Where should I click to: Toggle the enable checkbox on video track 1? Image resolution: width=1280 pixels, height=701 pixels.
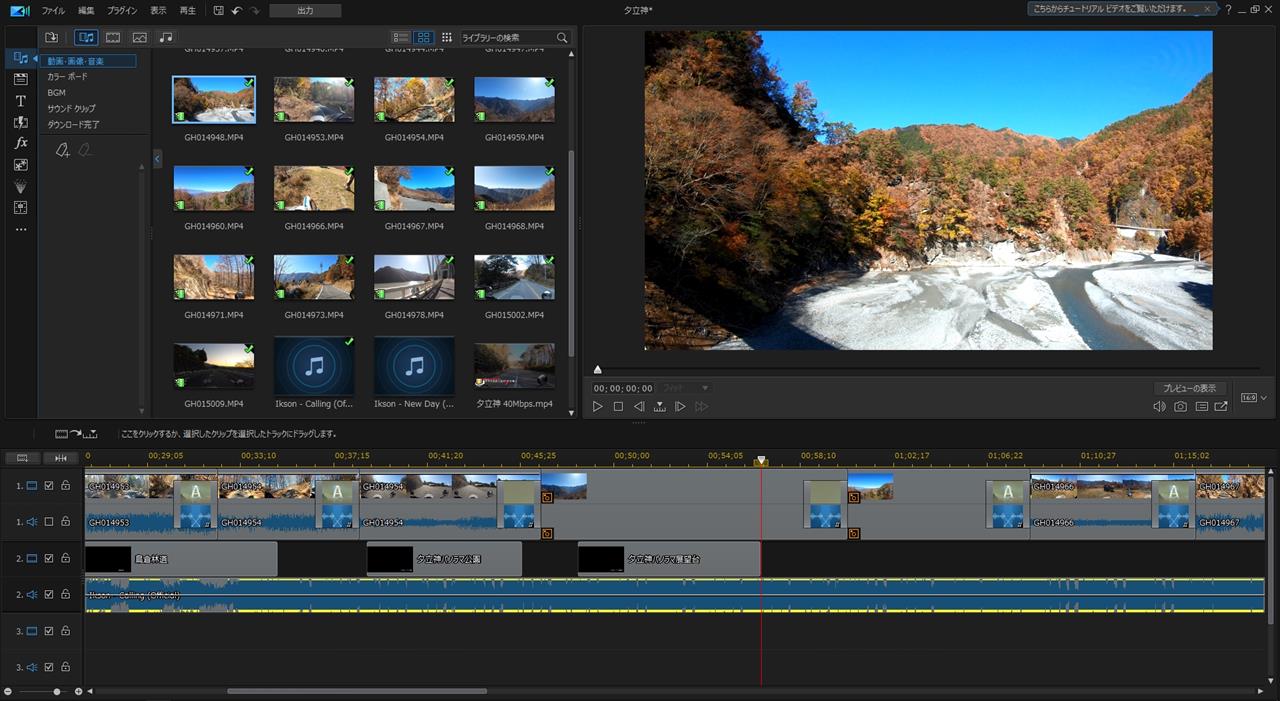(49, 486)
